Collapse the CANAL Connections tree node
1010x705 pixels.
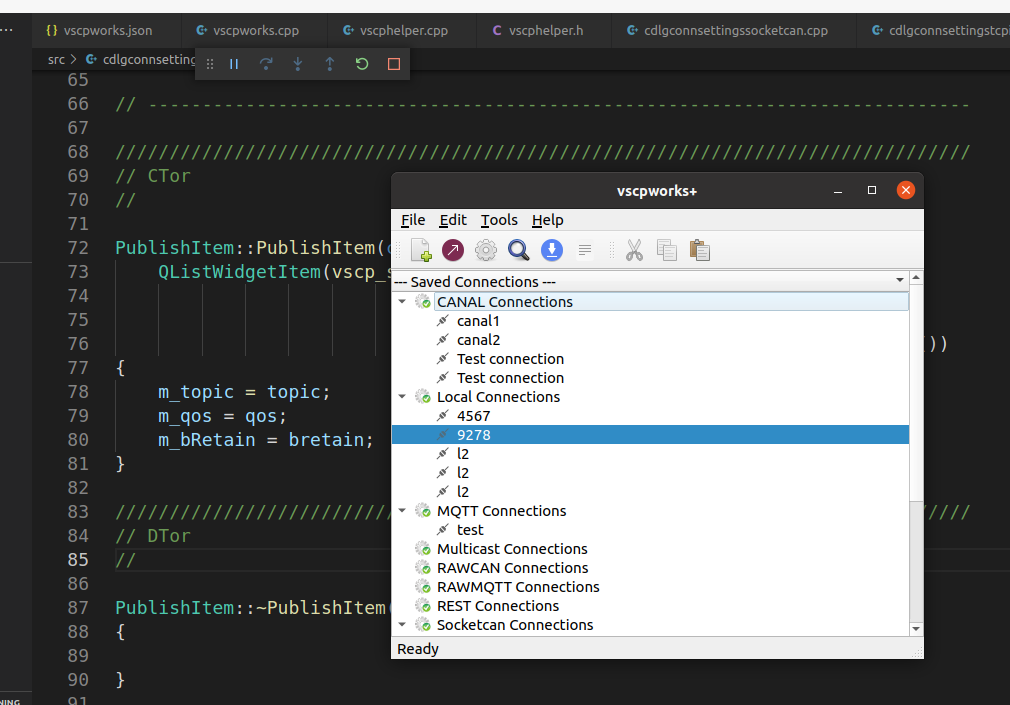(x=402, y=301)
